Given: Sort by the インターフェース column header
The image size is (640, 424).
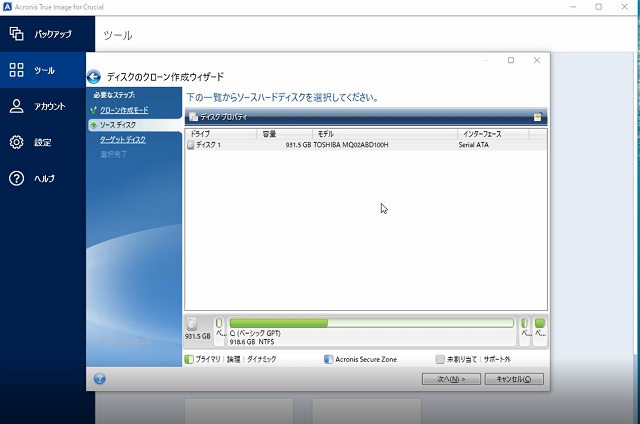Looking at the screenshot, I should (x=493, y=134).
